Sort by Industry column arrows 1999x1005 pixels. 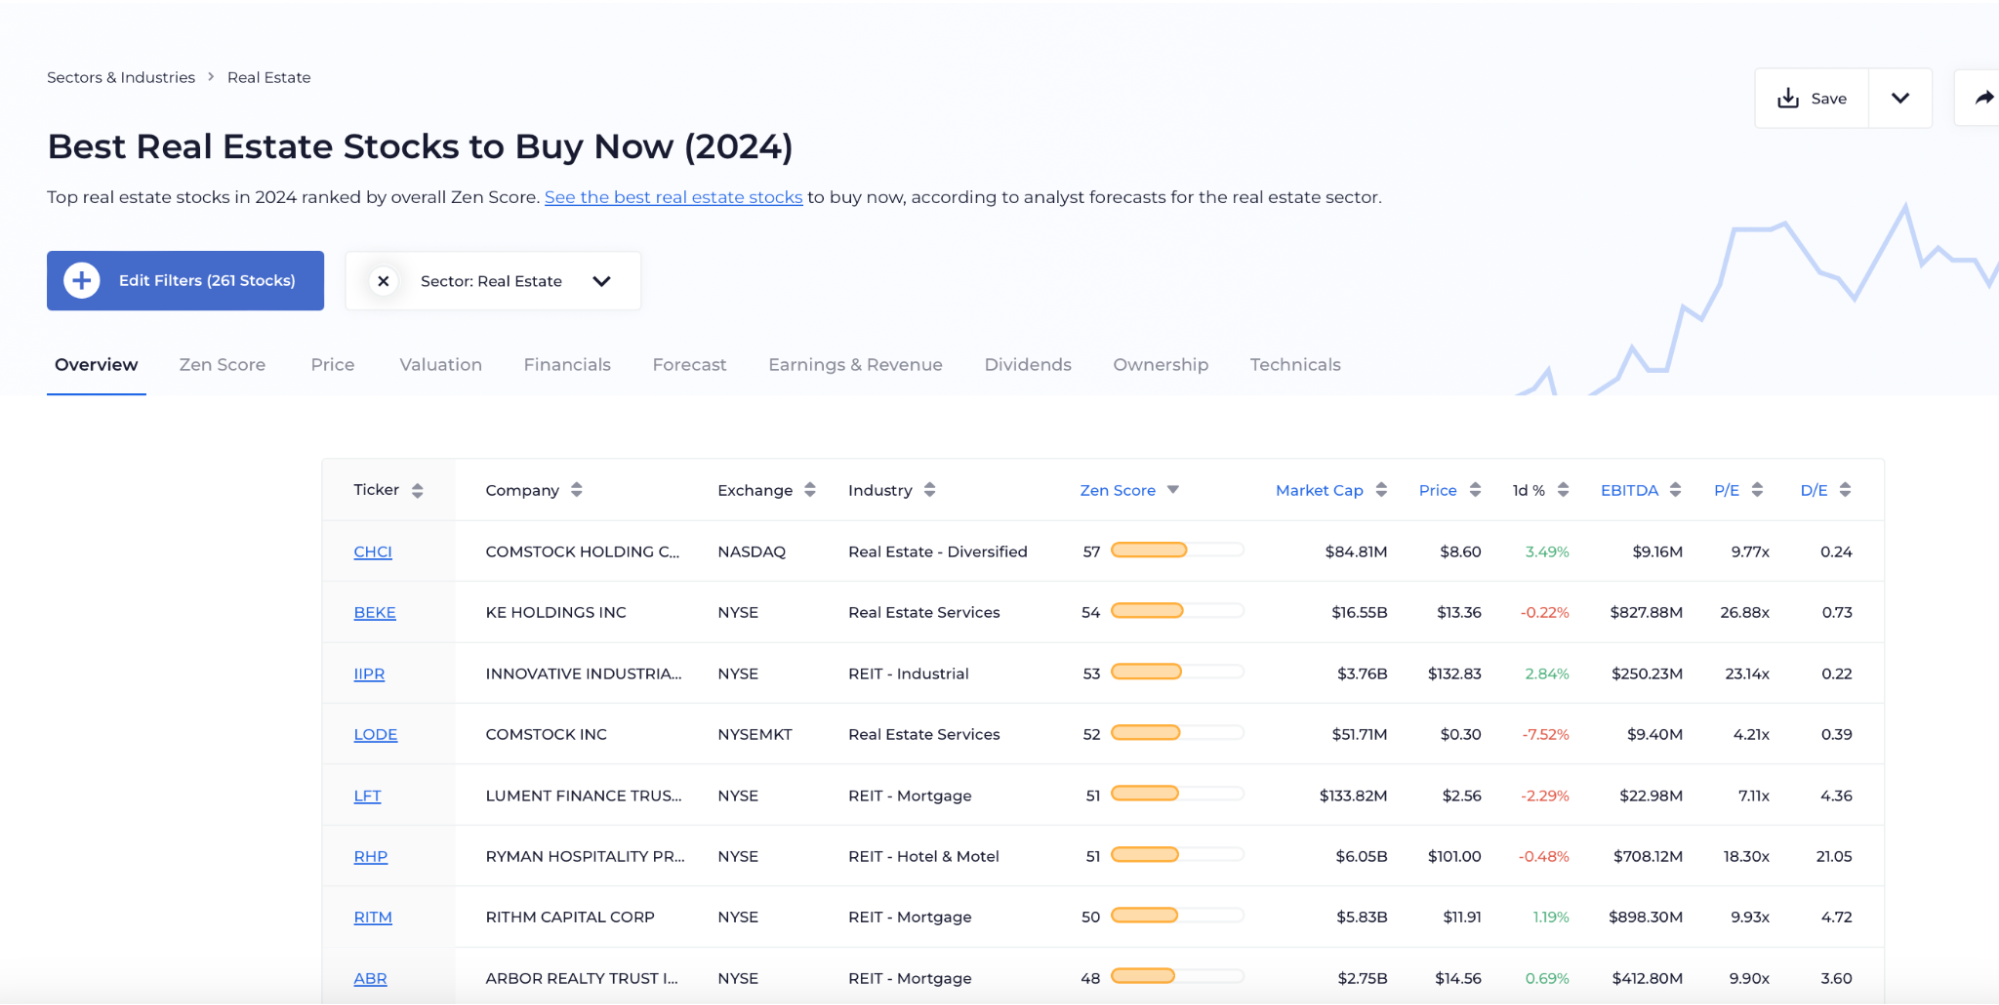coord(930,490)
